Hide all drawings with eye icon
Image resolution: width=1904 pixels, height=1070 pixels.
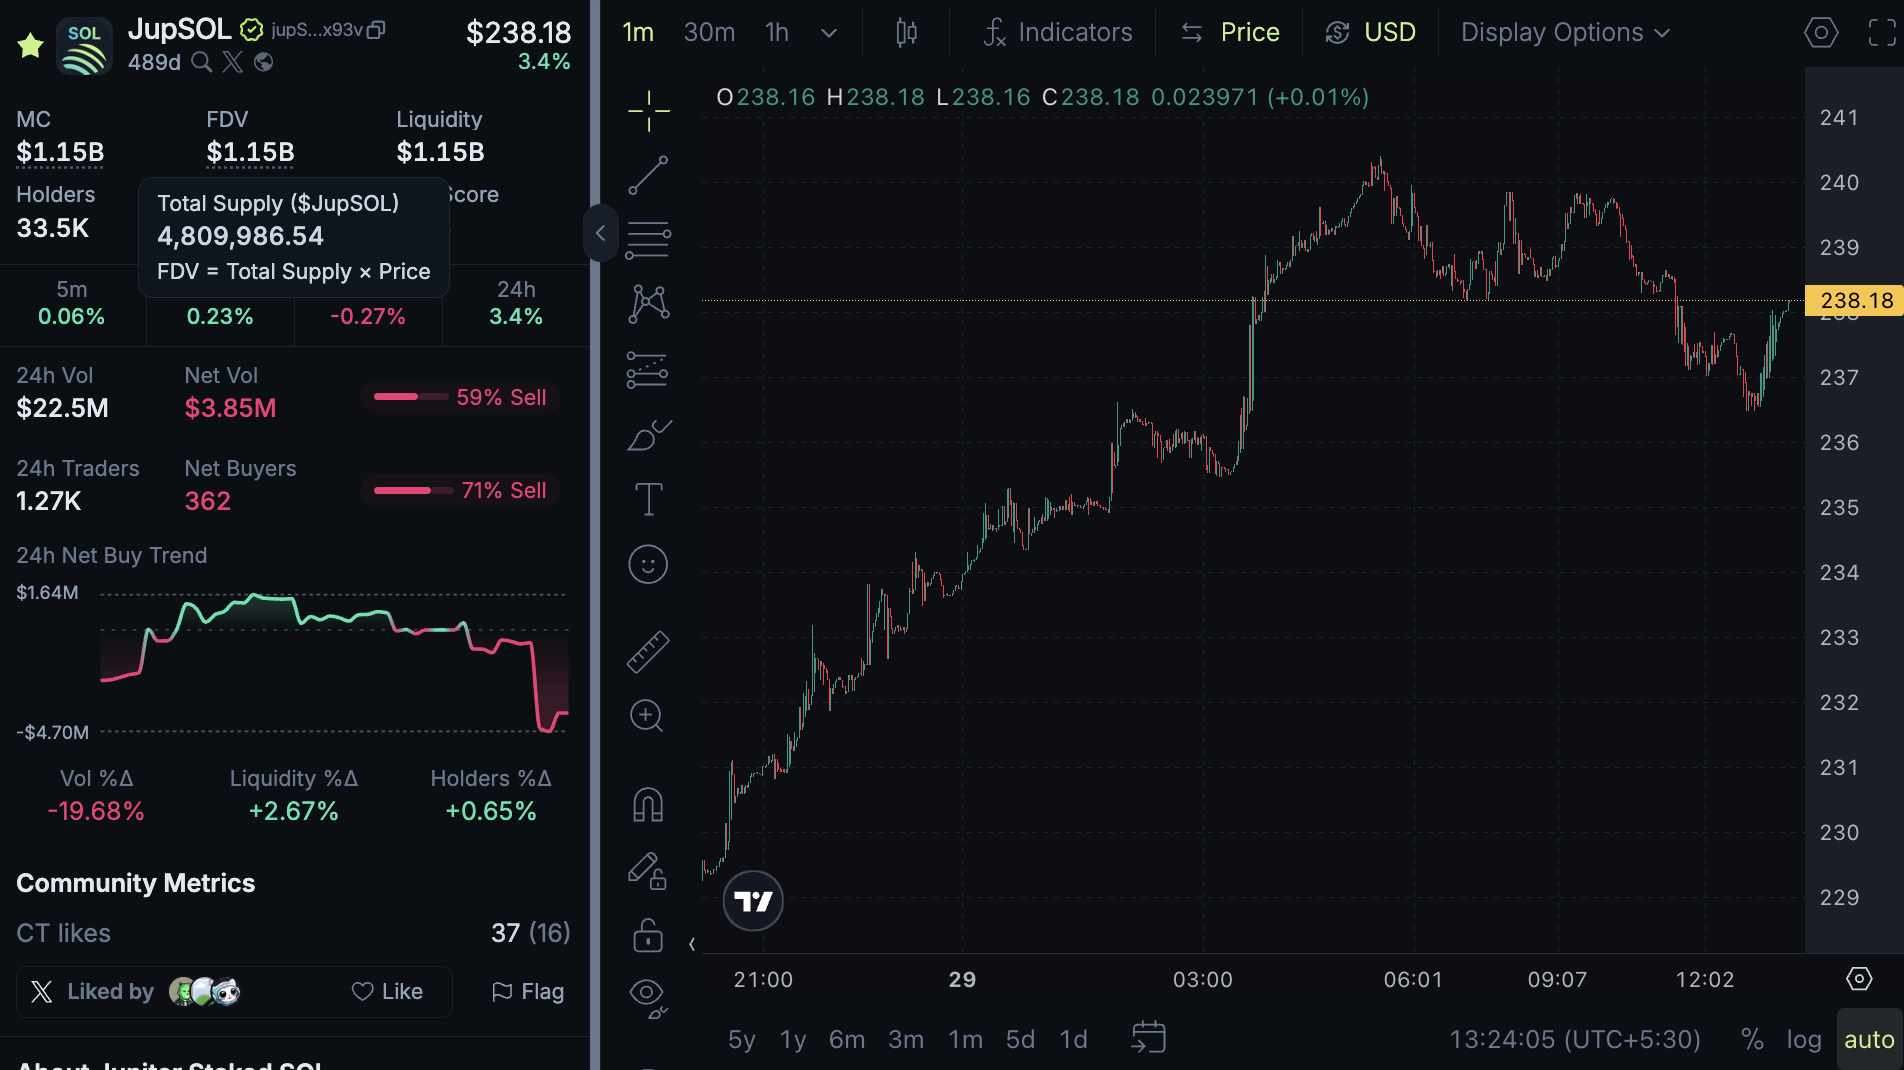pos(647,994)
